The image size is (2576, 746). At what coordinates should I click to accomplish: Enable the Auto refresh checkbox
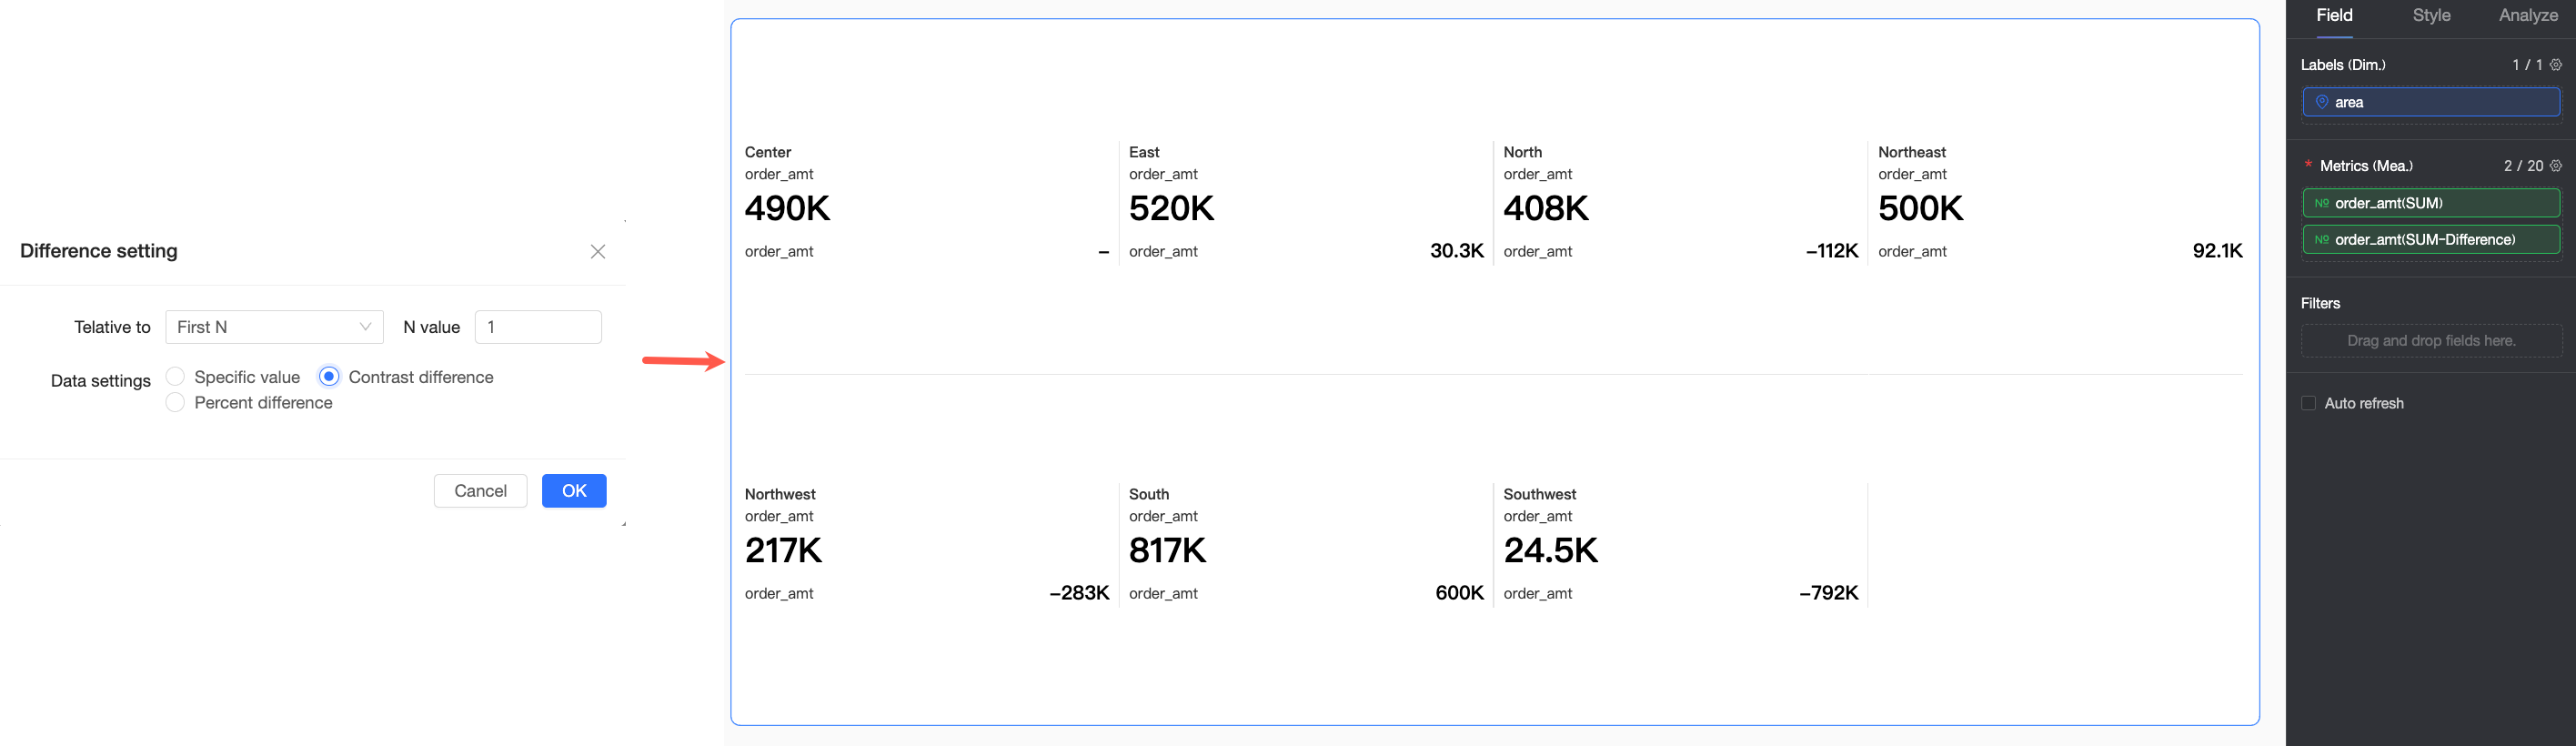tap(2309, 404)
